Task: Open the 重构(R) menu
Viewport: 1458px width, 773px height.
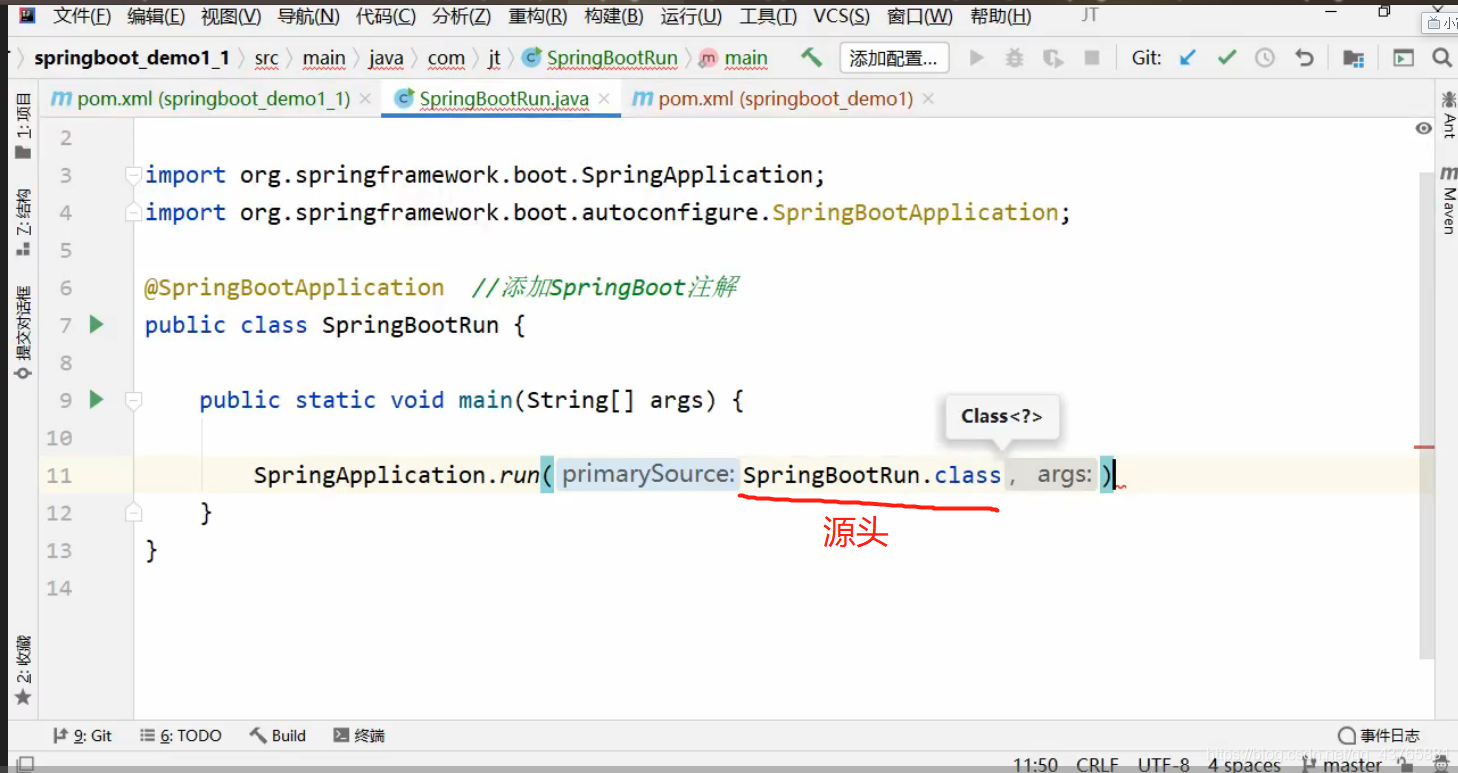Action: click(538, 16)
